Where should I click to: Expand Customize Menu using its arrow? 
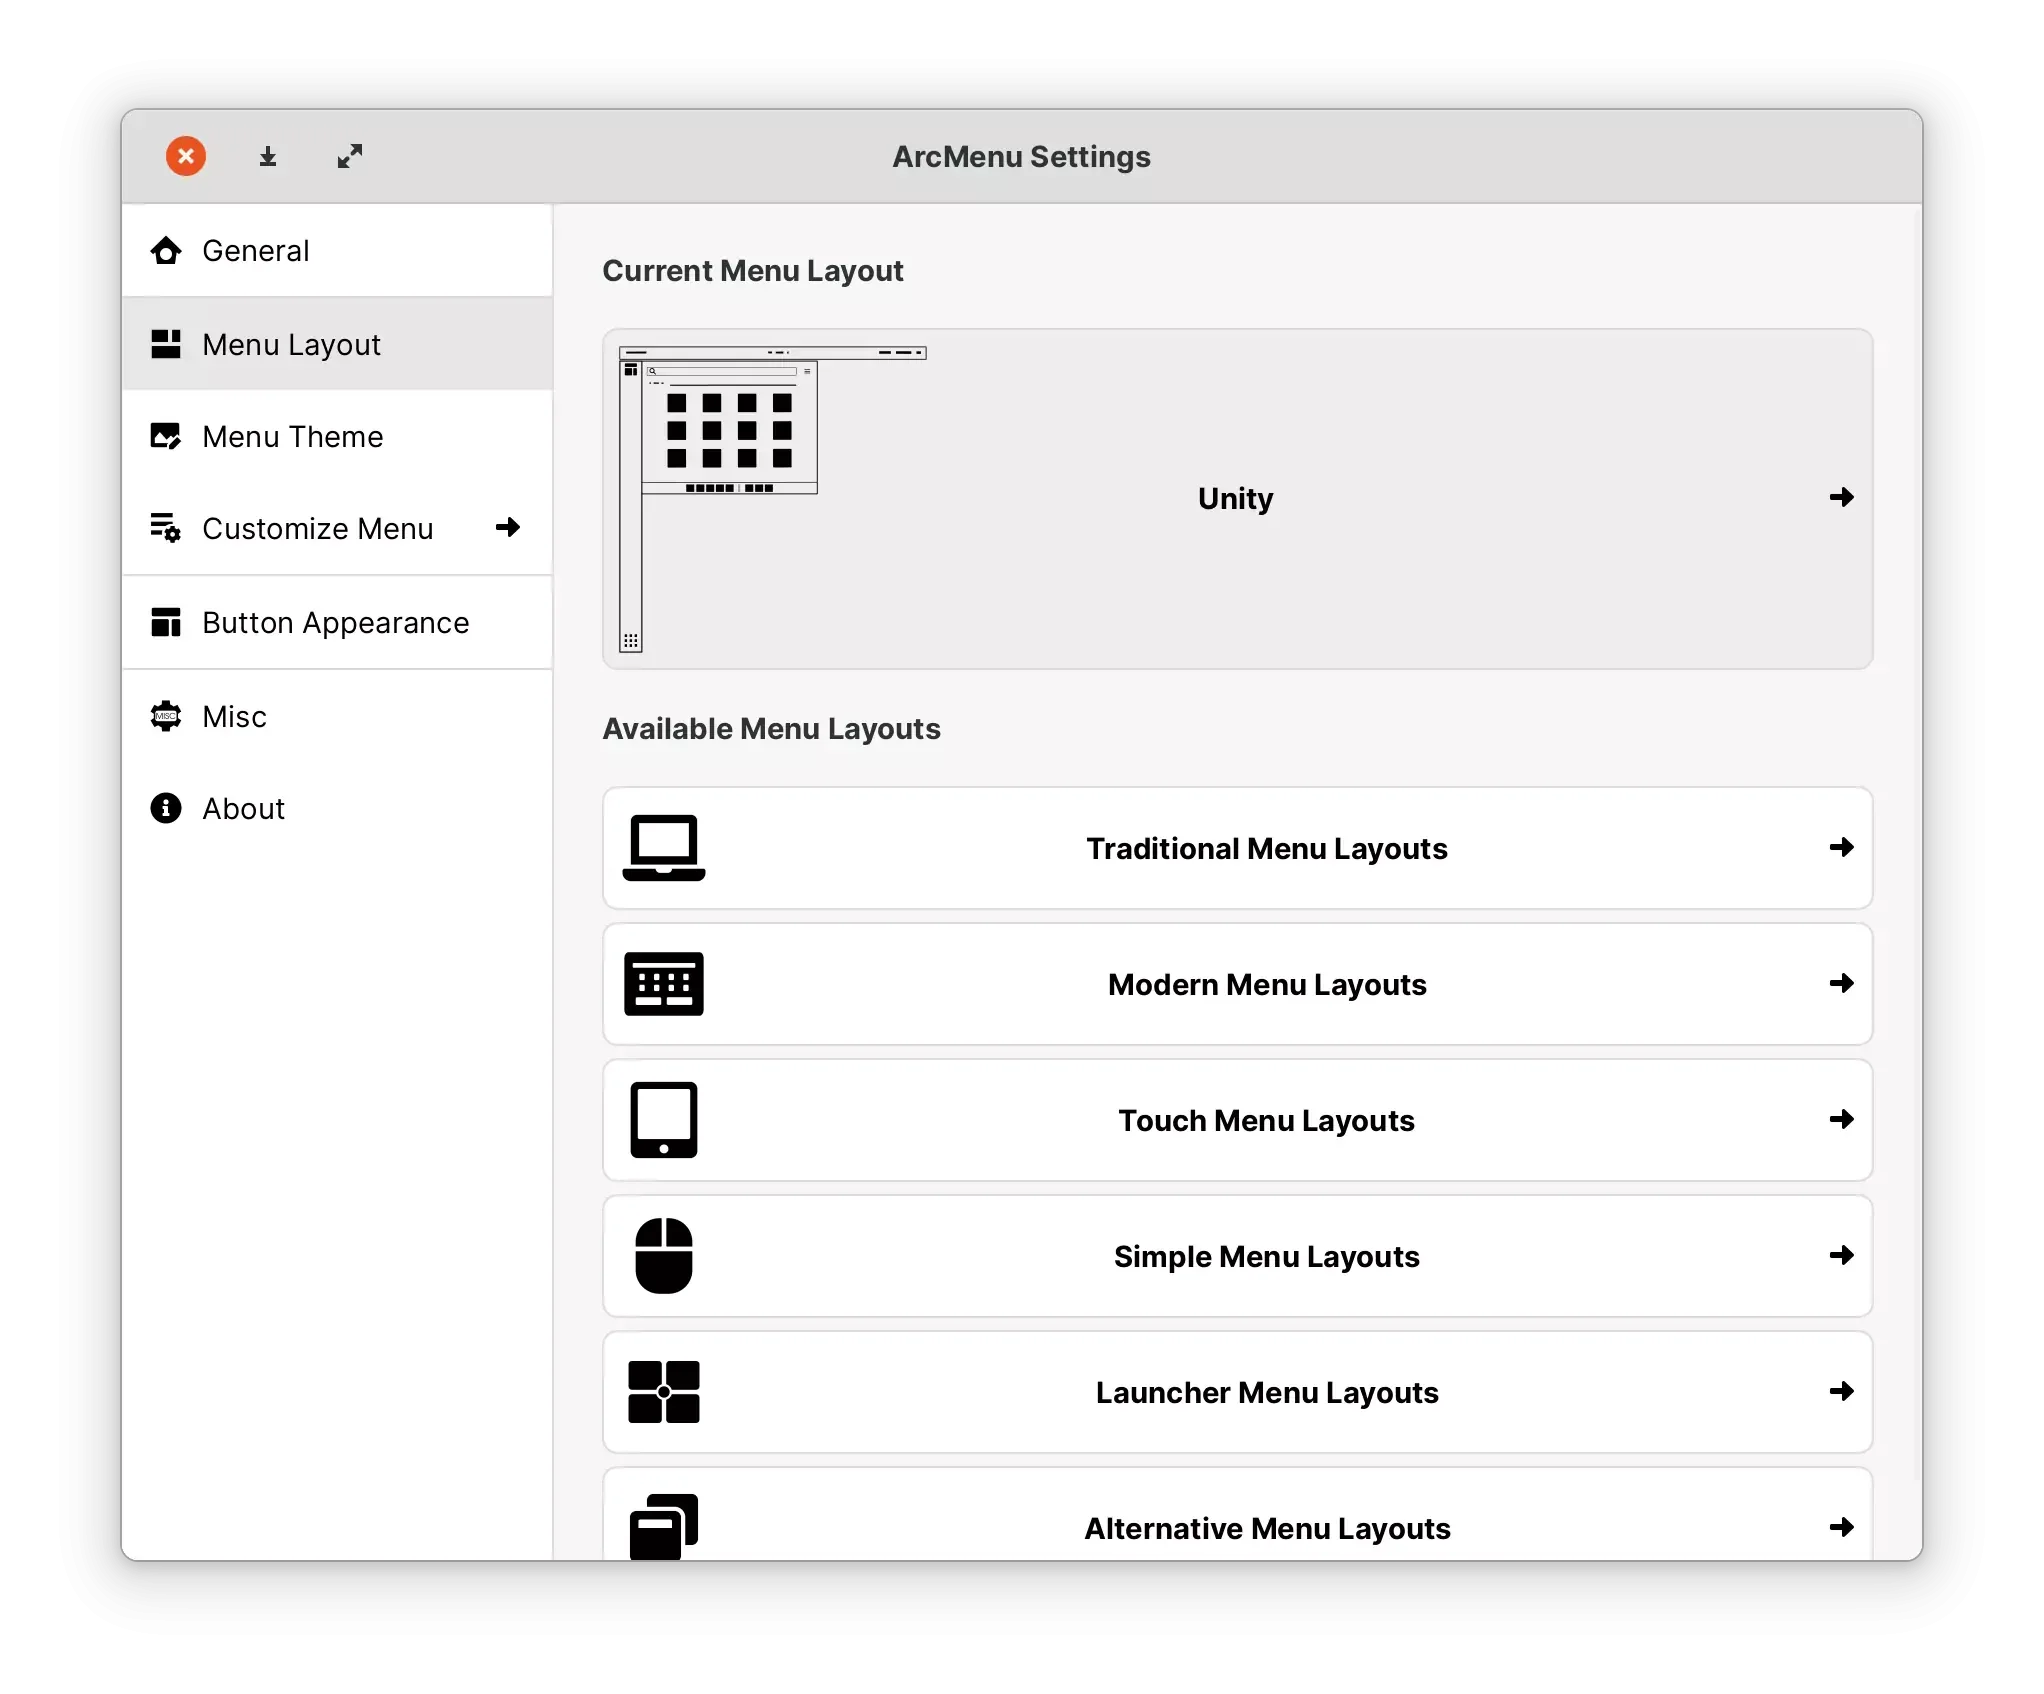coord(508,527)
